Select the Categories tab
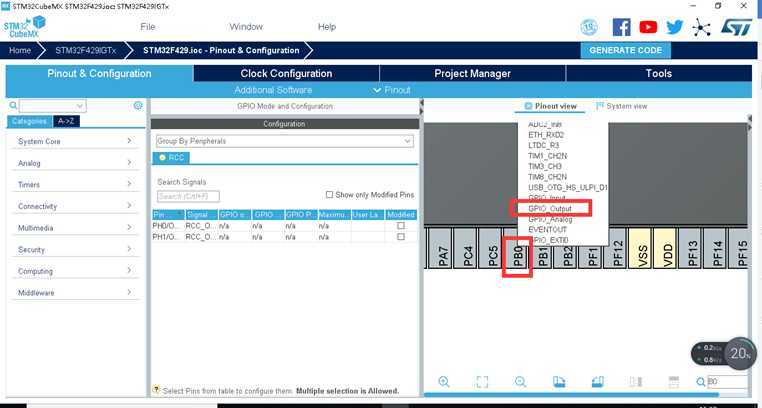Image resolution: width=762 pixels, height=408 pixels. point(30,121)
